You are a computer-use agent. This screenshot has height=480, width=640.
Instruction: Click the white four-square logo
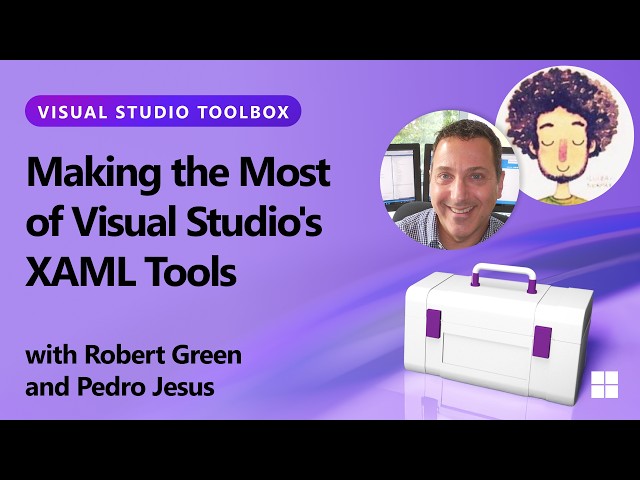604,384
